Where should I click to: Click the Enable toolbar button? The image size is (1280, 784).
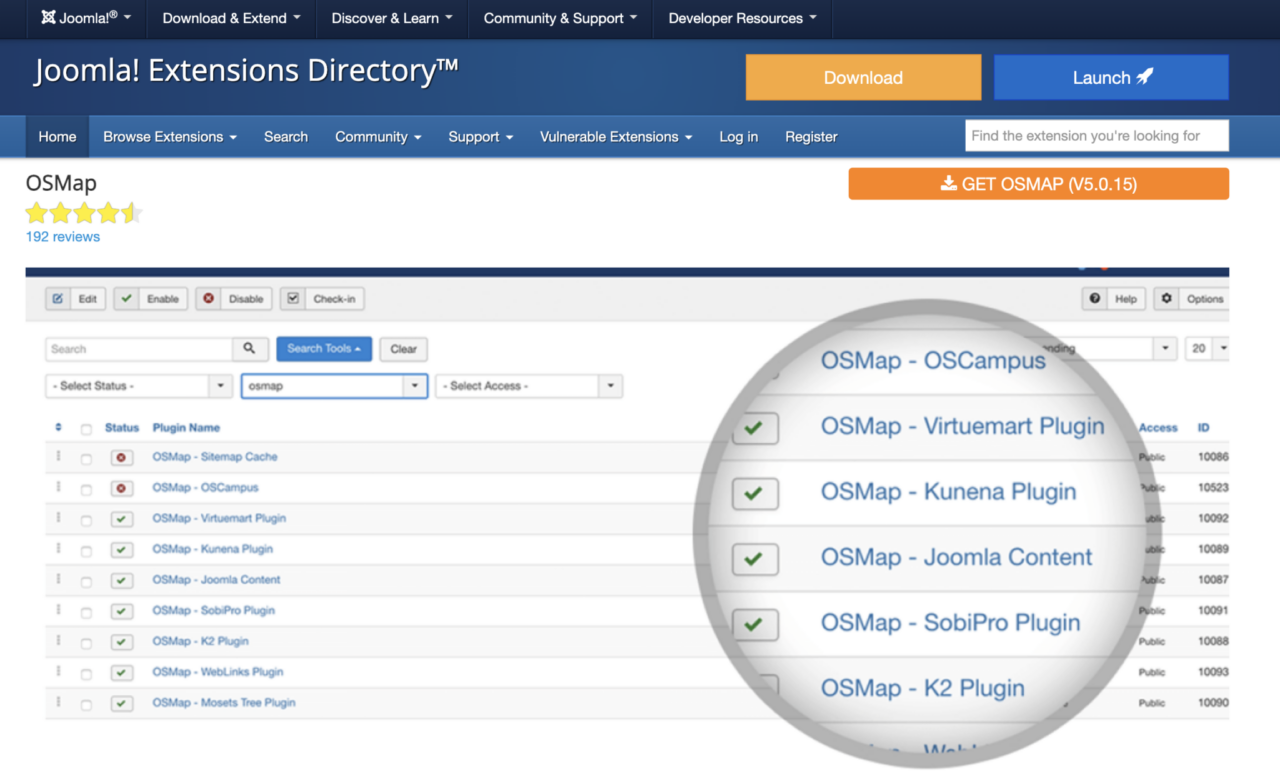pos(151,298)
